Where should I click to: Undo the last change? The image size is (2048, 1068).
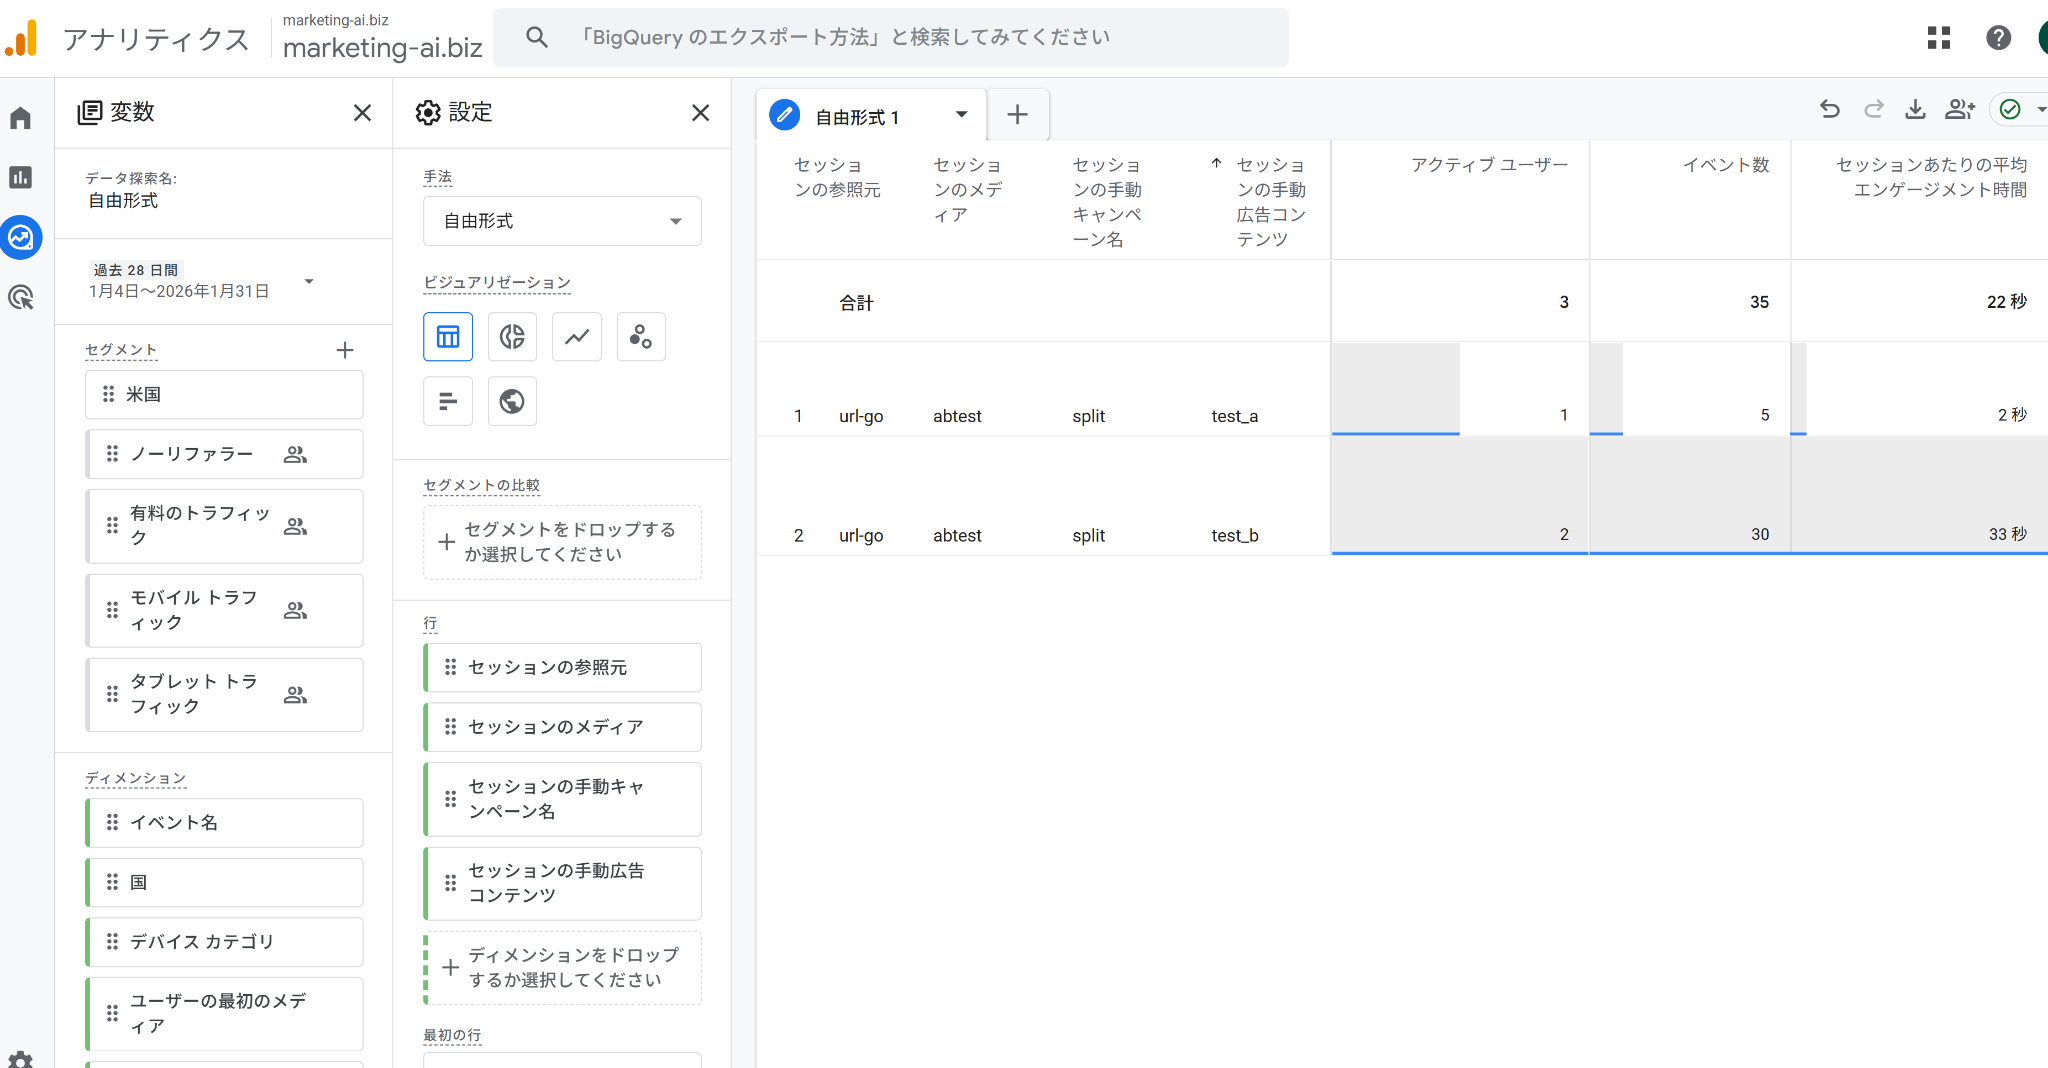pyautogui.click(x=1830, y=110)
